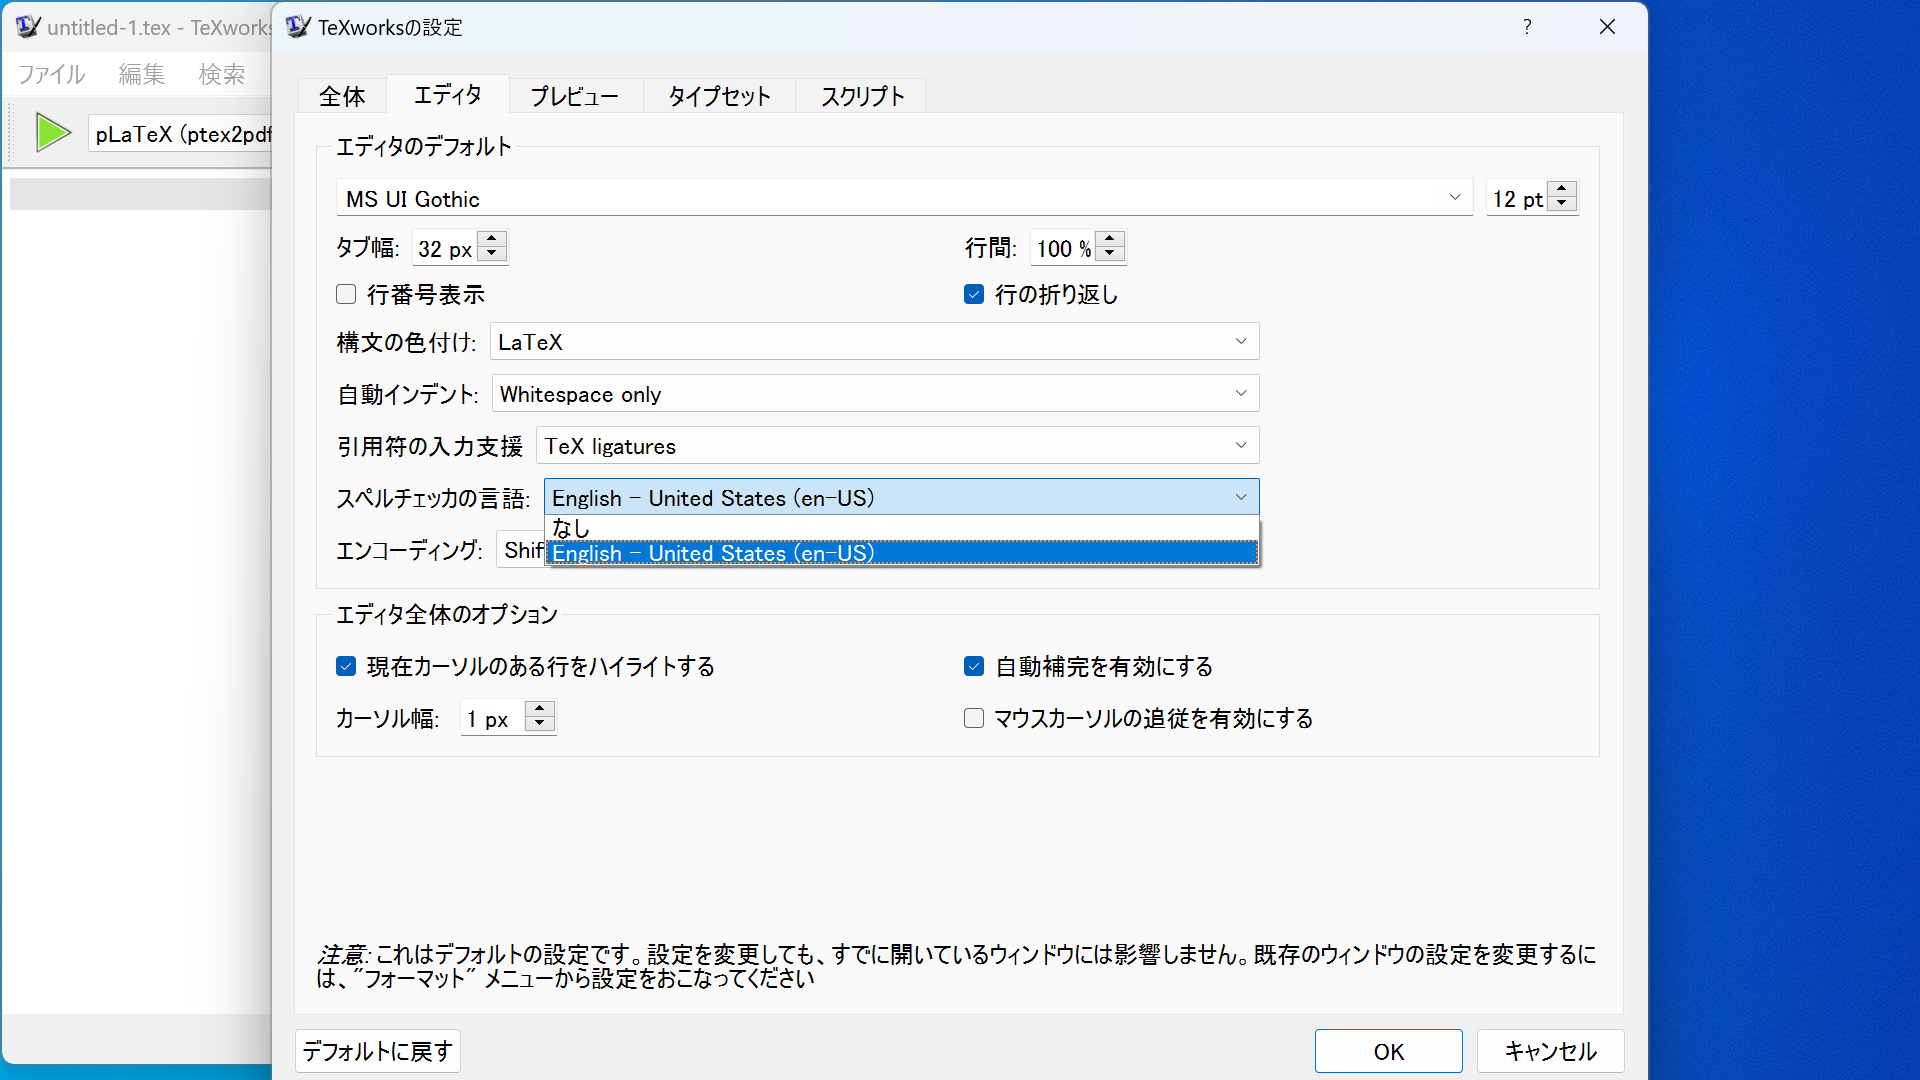Screen dimensions: 1920x1080
Task: Open the 自動インデント Whitespace only dropdown
Action: click(875, 394)
